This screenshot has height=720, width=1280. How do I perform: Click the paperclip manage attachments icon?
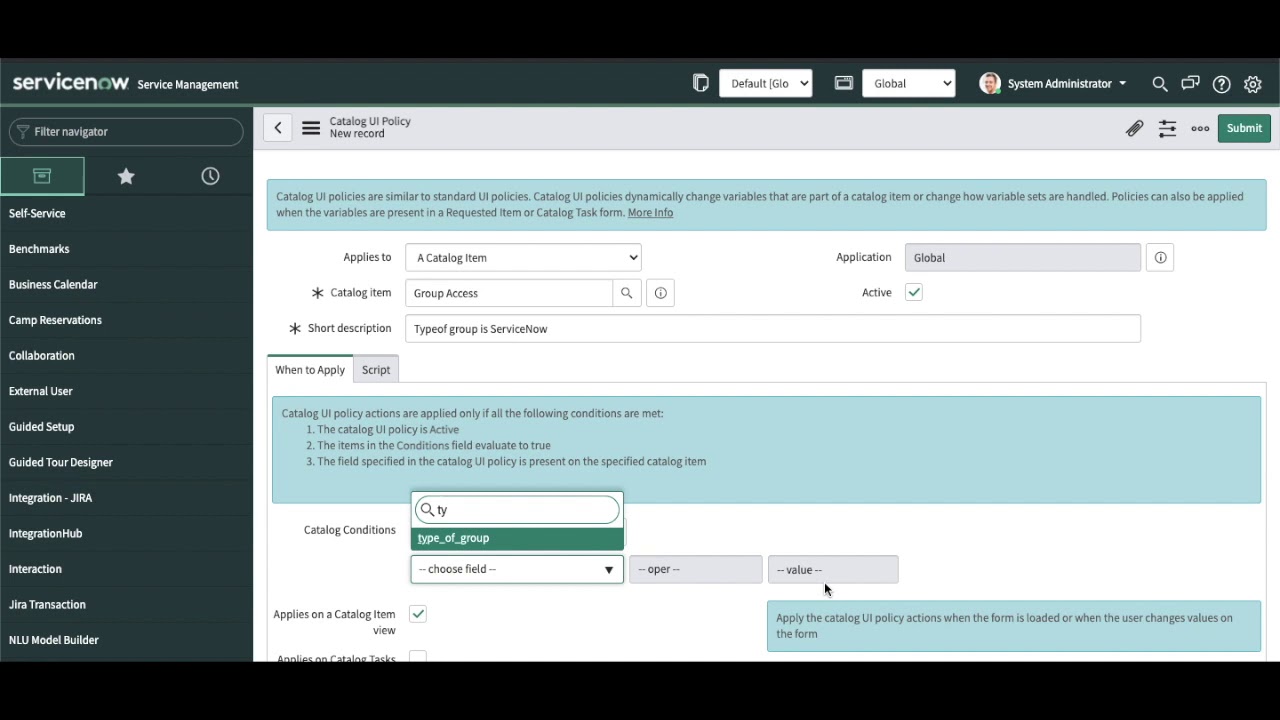pyautogui.click(x=1134, y=128)
